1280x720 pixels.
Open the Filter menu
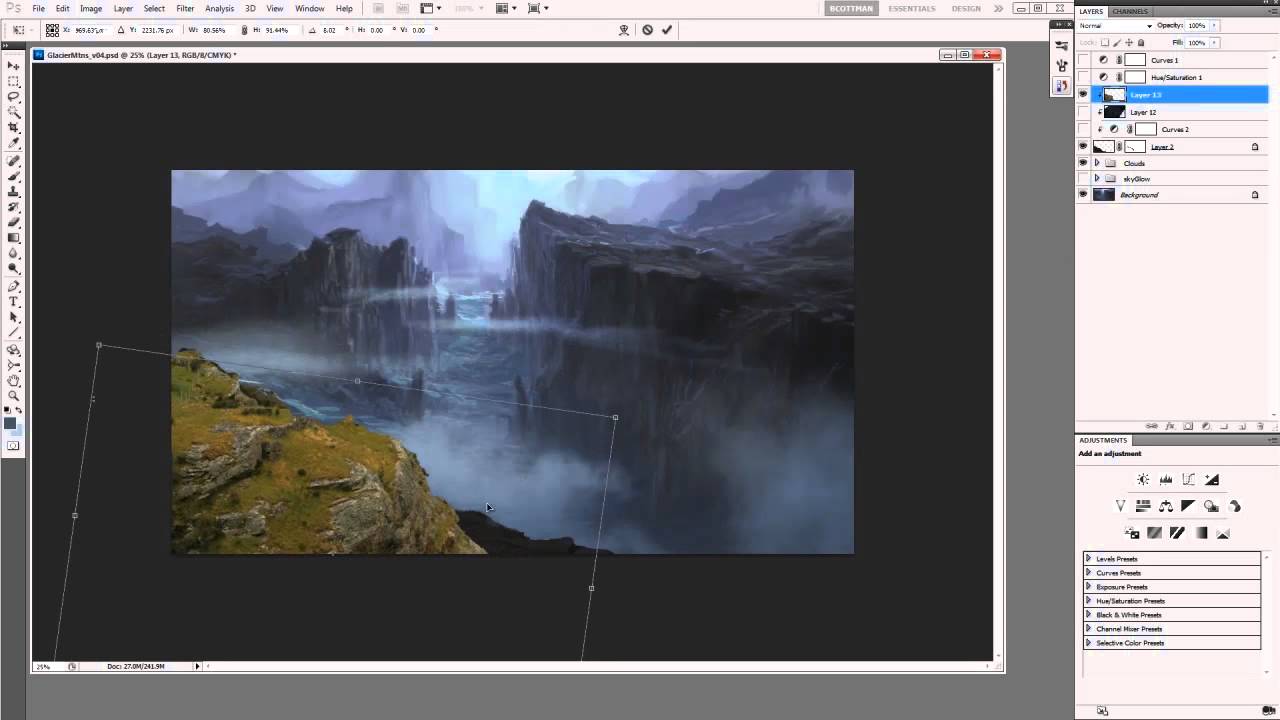pos(185,8)
